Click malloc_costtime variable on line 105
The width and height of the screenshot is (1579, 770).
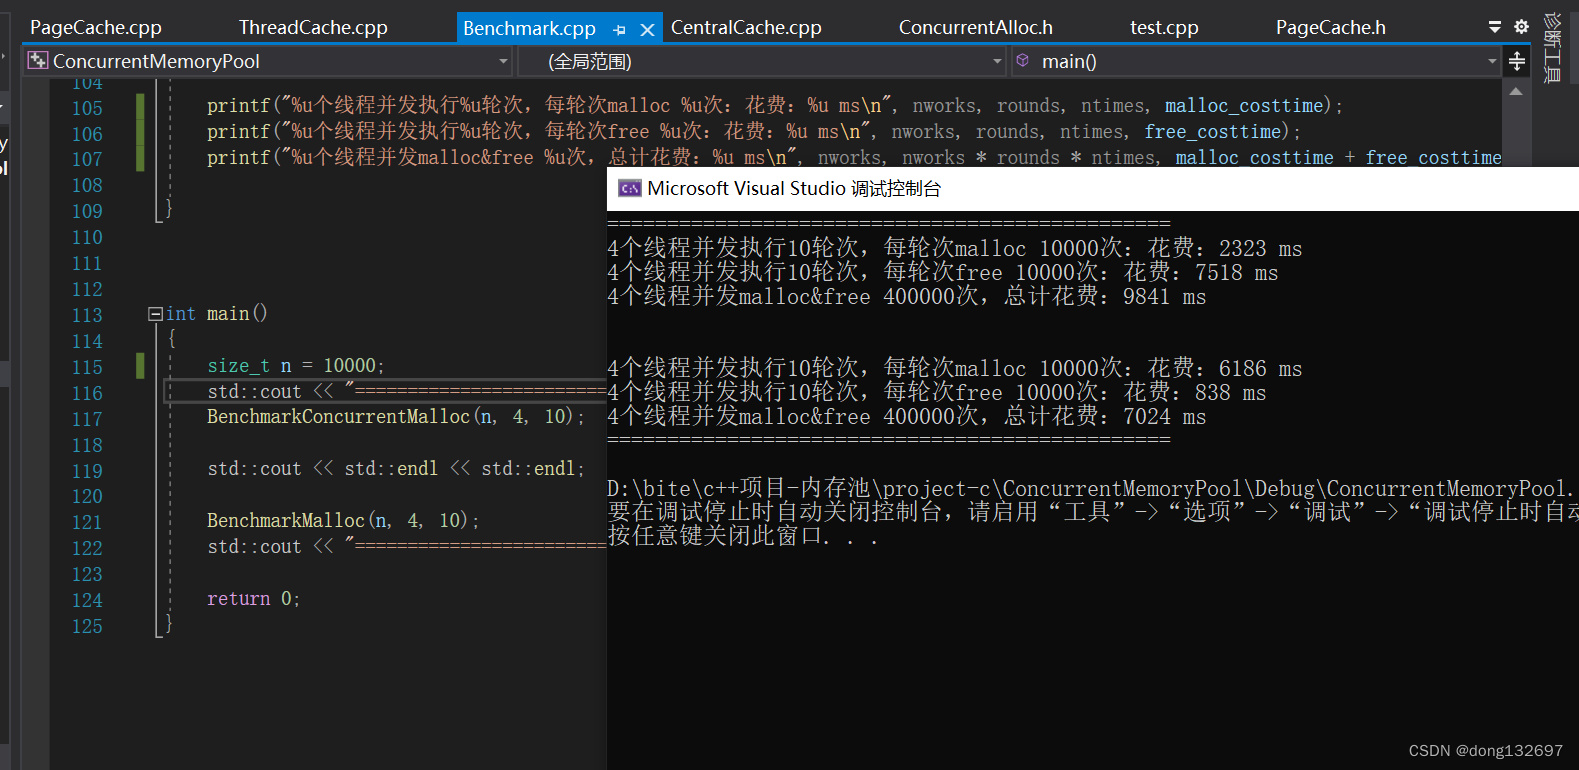(x=1244, y=106)
